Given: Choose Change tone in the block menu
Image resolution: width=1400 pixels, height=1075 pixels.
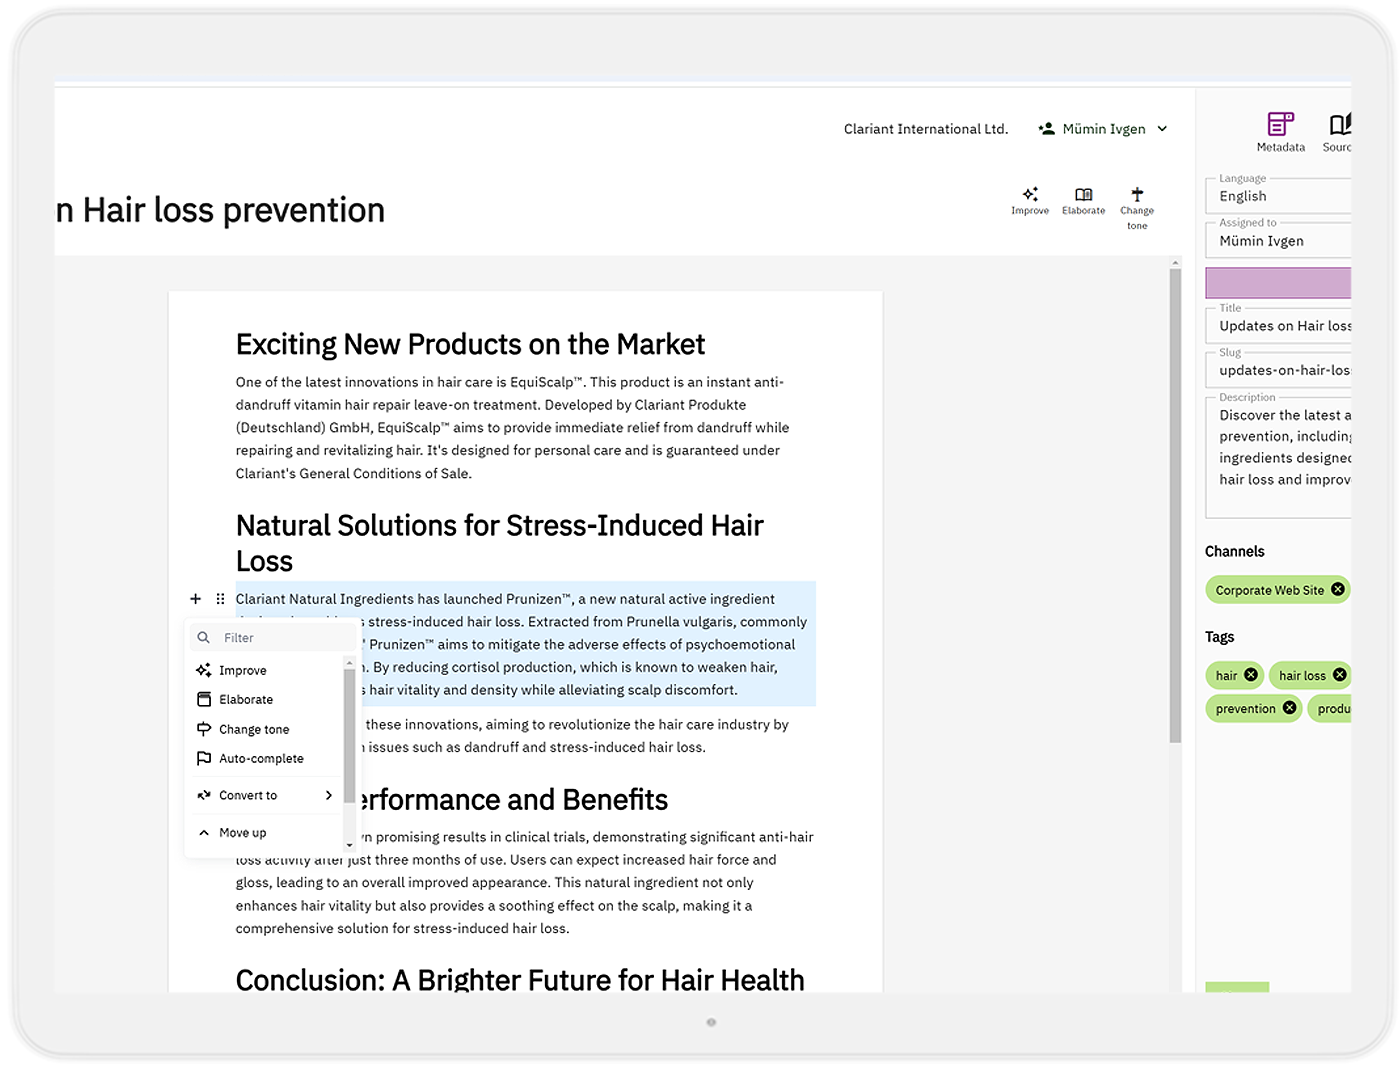Looking at the screenshot, I should pos(266,729).
